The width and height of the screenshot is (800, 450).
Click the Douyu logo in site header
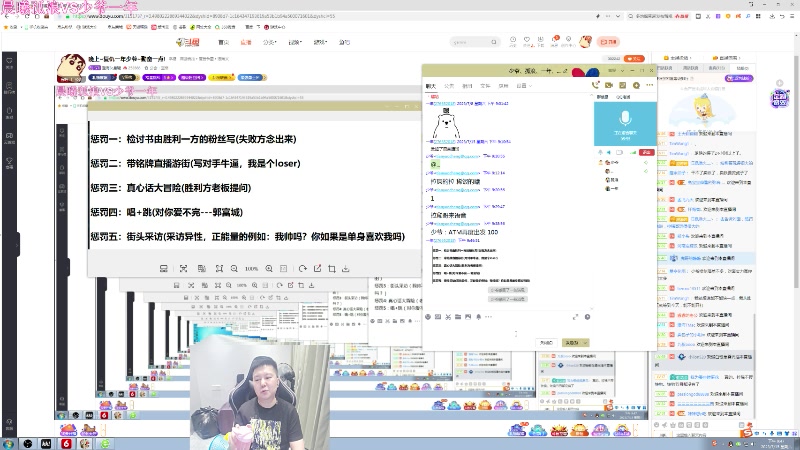click(x=188, y=42)
